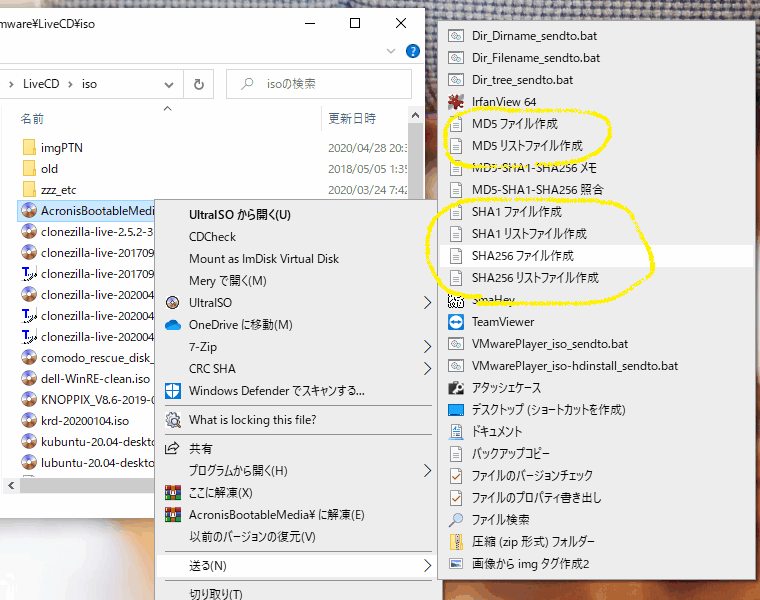
Task: Select the zzz_etc folder icon
Action: [29, 189]
